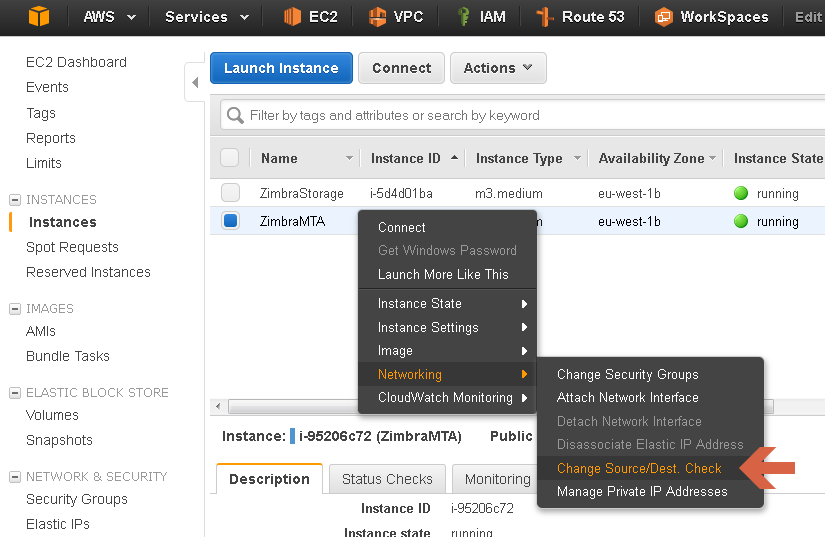Expand the CloudWatch Monitoring submenu
825x537 pixels.
447,398
